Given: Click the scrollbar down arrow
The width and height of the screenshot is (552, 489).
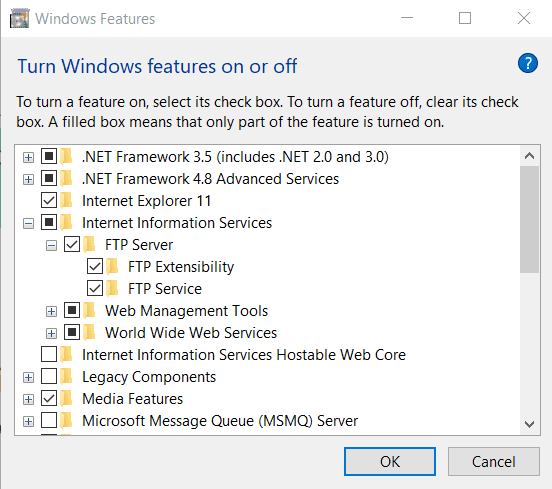Looking at the screenshot, I should click(x=529, y=424).
